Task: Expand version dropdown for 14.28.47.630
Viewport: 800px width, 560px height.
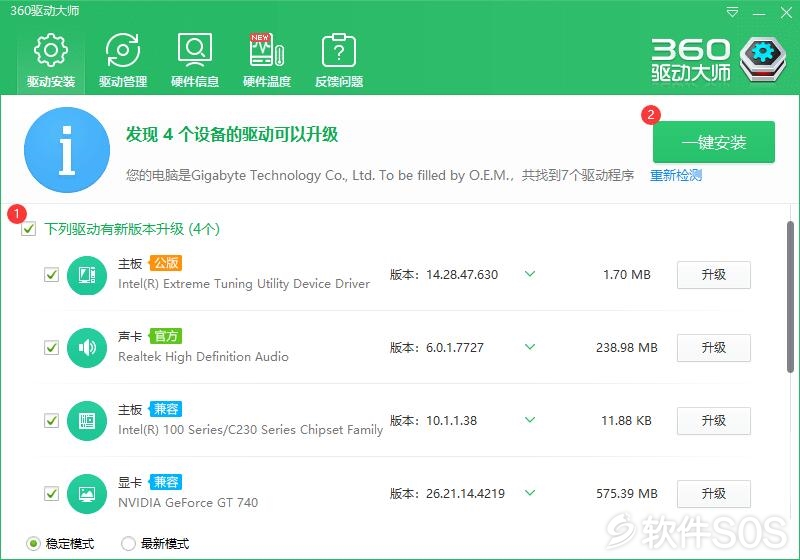Action: pos(530,274)
